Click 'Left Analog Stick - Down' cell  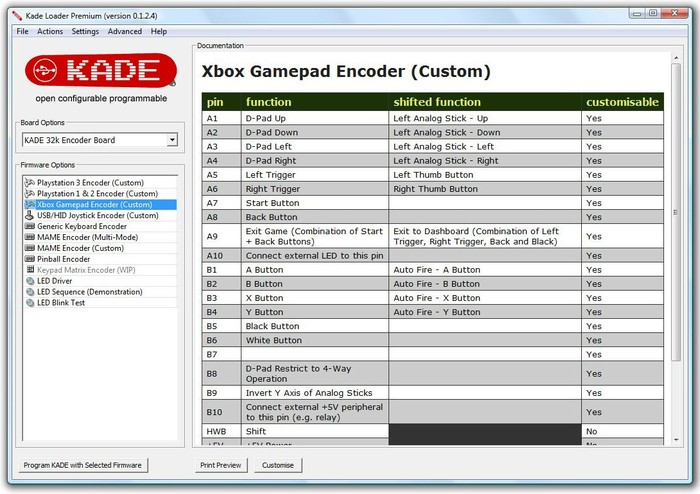coord(485,133)
